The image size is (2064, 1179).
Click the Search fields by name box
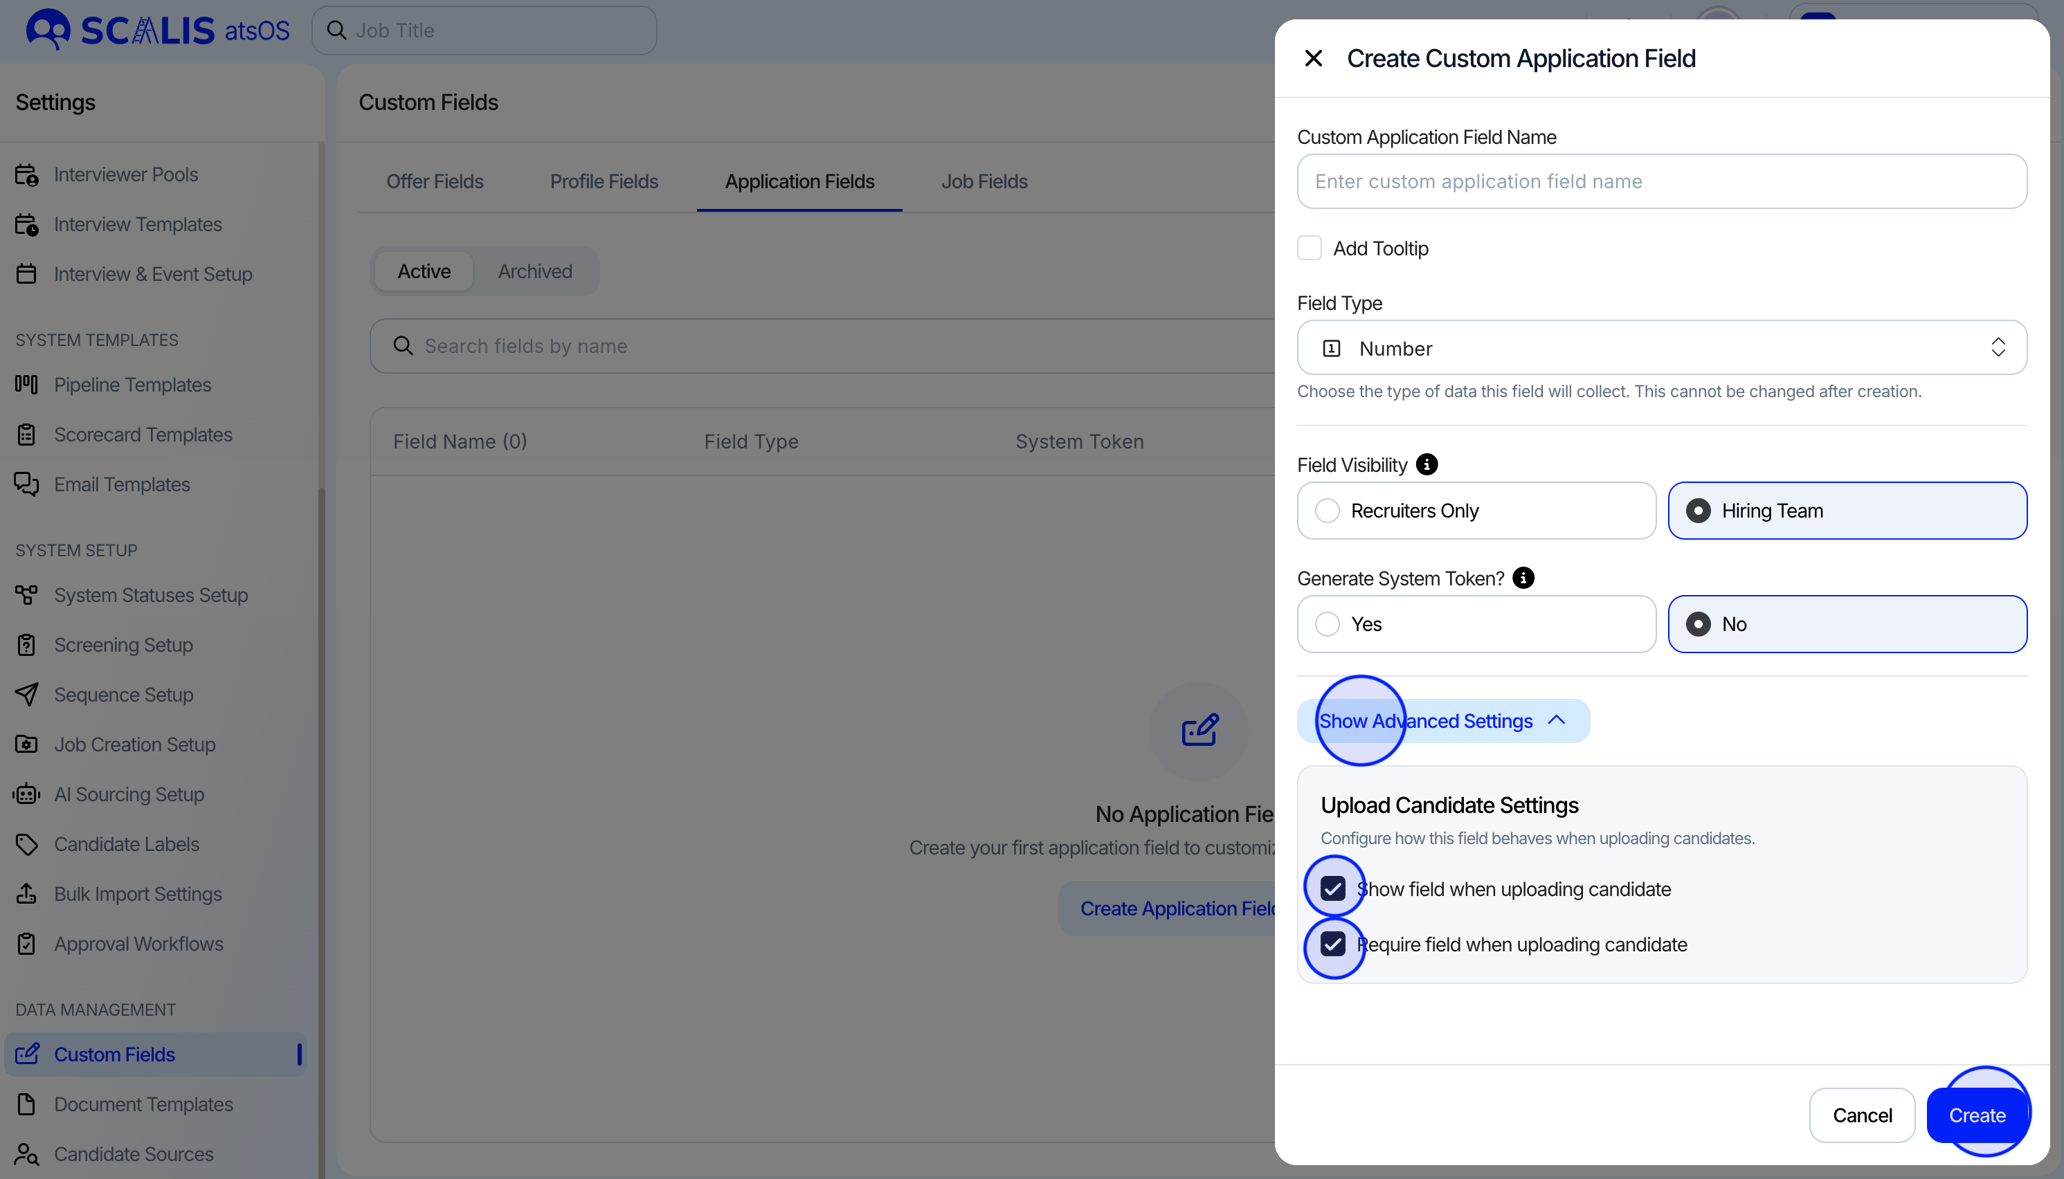click(822, 346)
